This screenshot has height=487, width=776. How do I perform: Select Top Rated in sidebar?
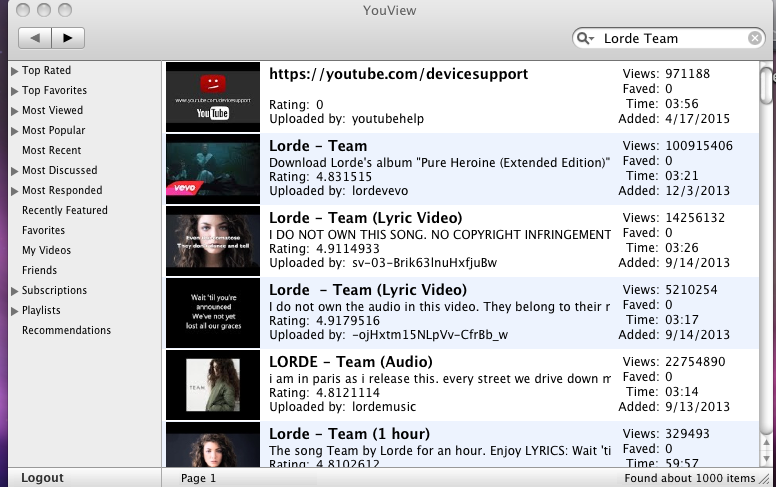(47, 70)
